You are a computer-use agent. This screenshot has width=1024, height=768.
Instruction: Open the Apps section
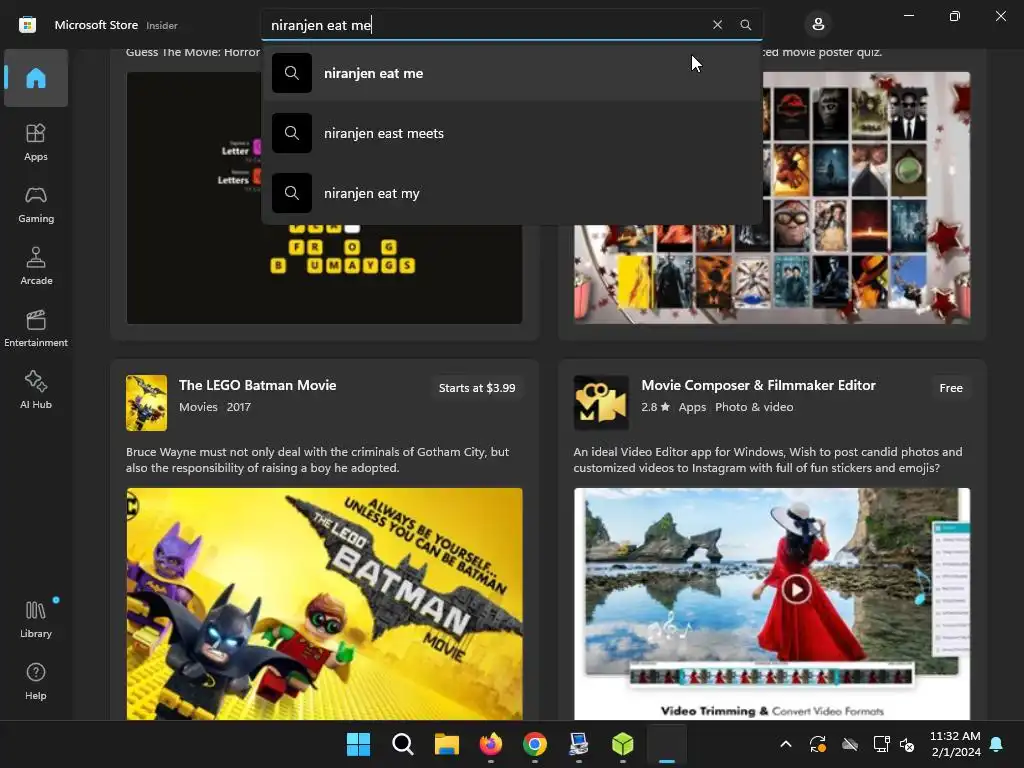tap(36, 142)
